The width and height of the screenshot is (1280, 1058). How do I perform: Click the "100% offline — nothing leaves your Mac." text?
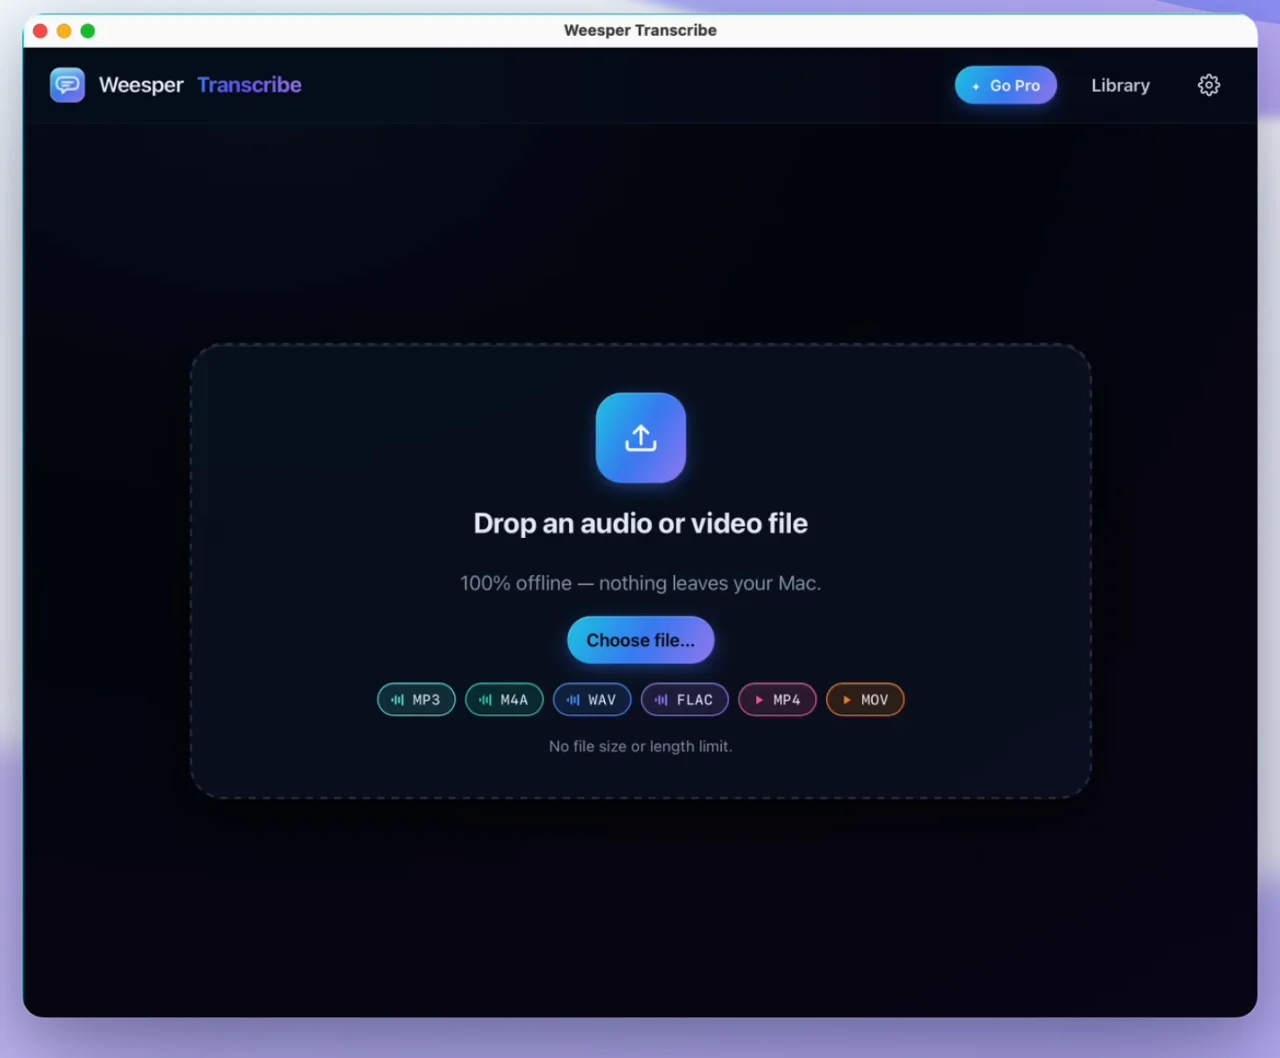click(641, 583)
